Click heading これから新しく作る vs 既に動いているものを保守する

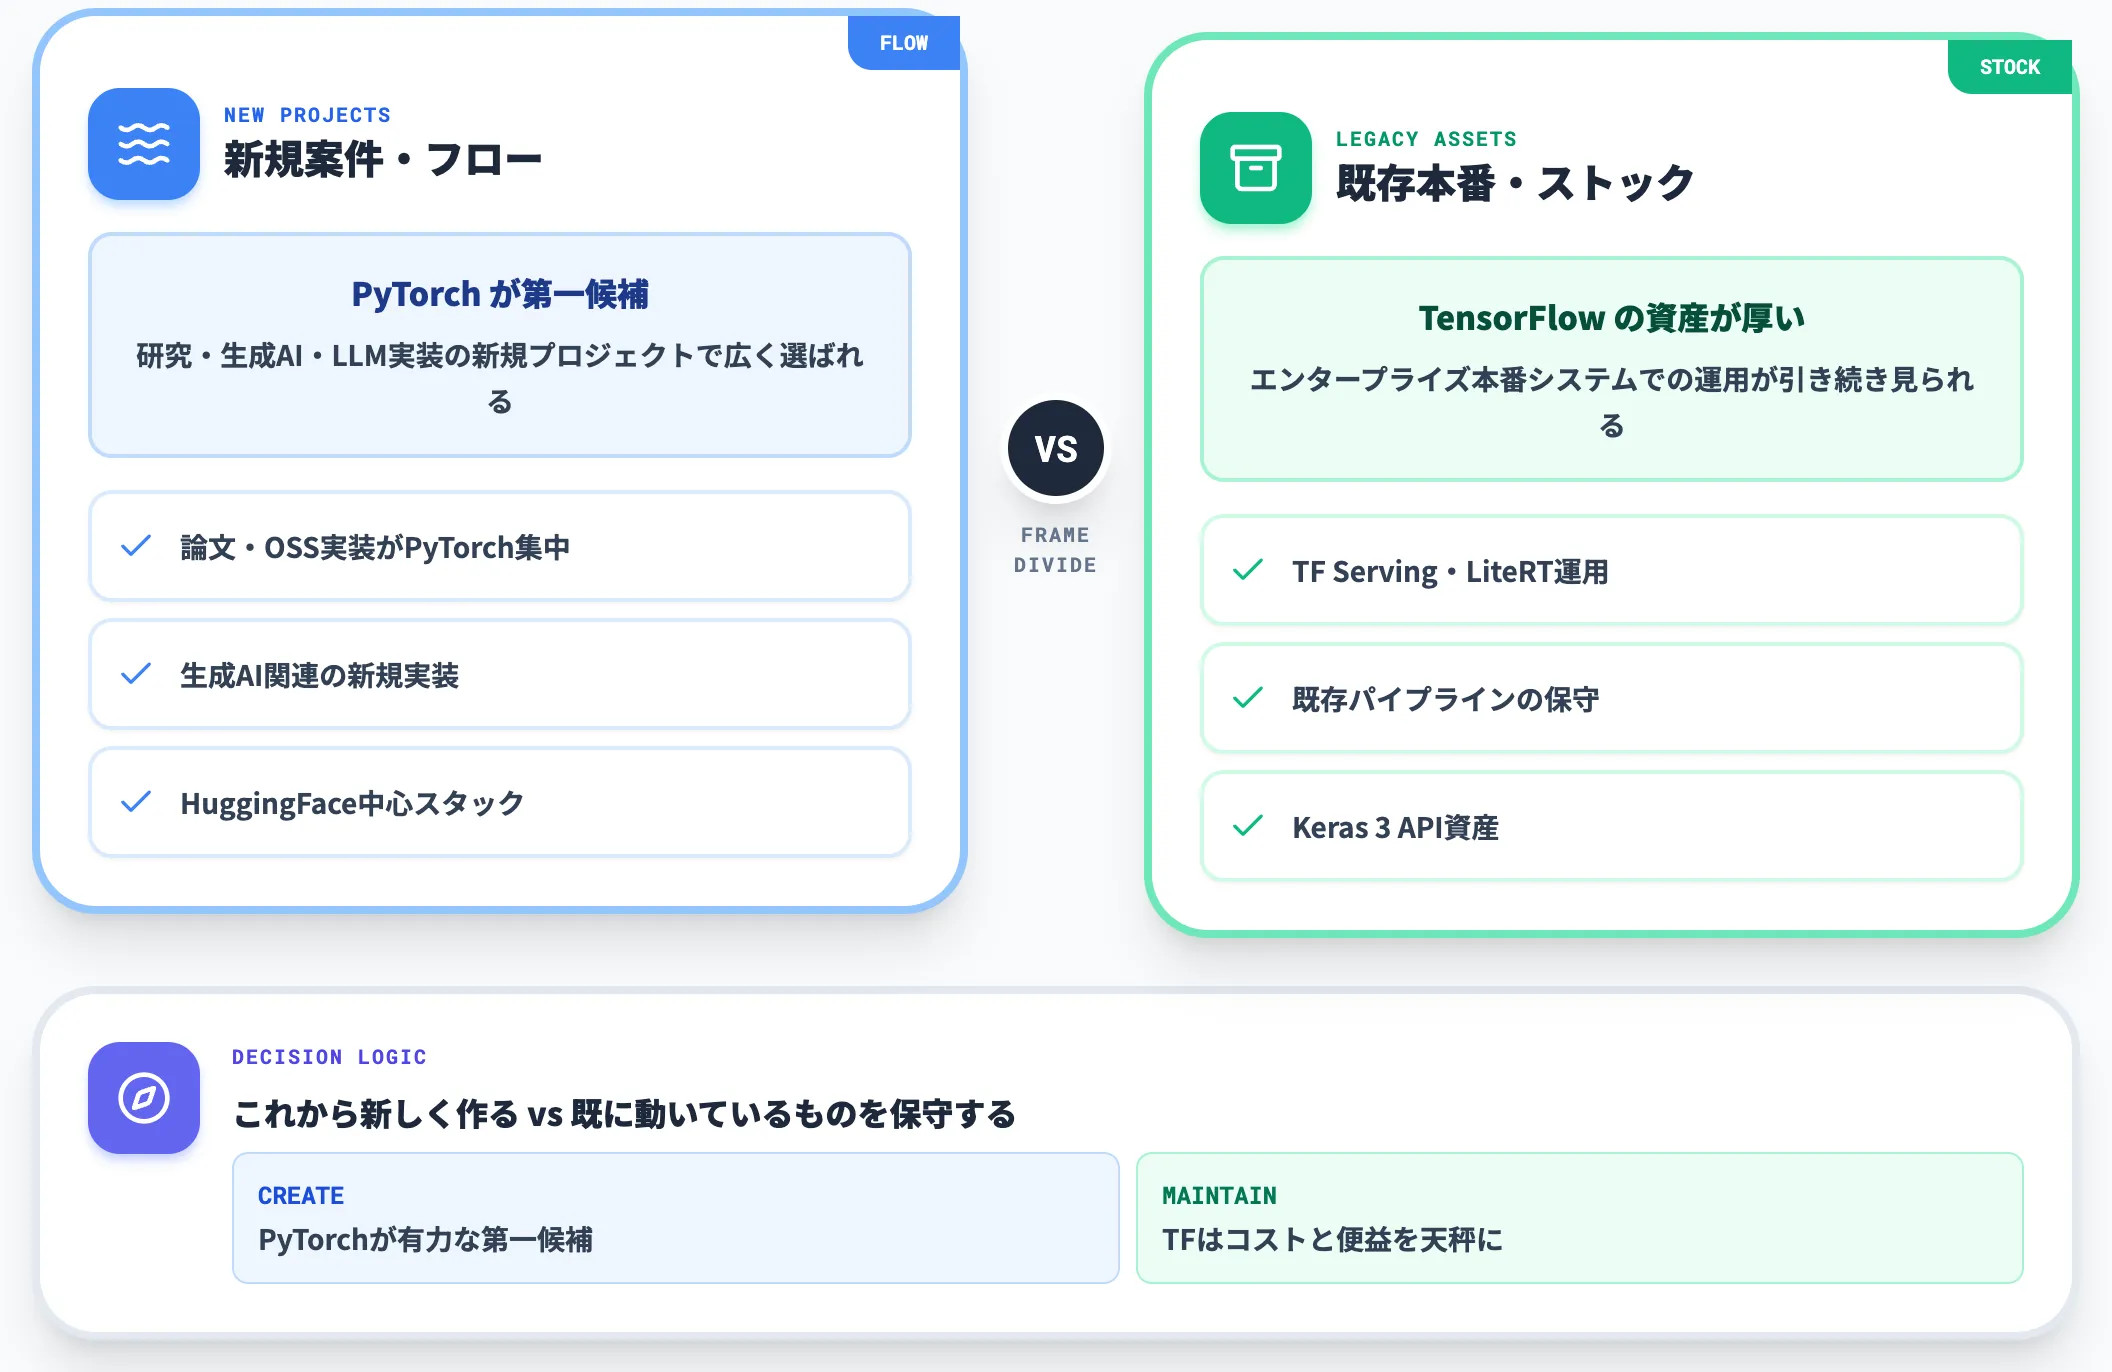click(x=625, y=1113)
